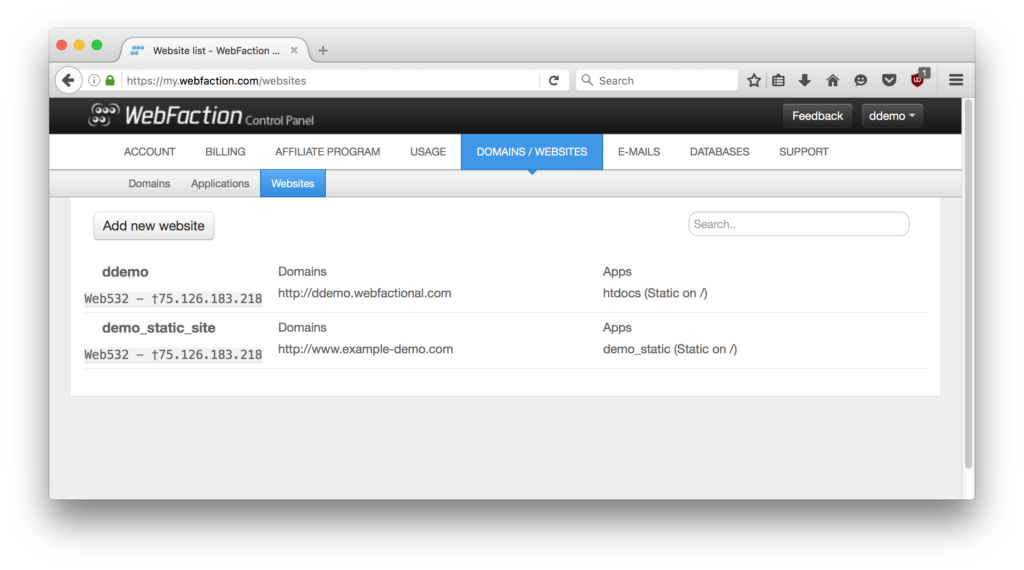
Task: Open a new tab with the plus button
Action: pyautogui.click(x=323, y=50)
